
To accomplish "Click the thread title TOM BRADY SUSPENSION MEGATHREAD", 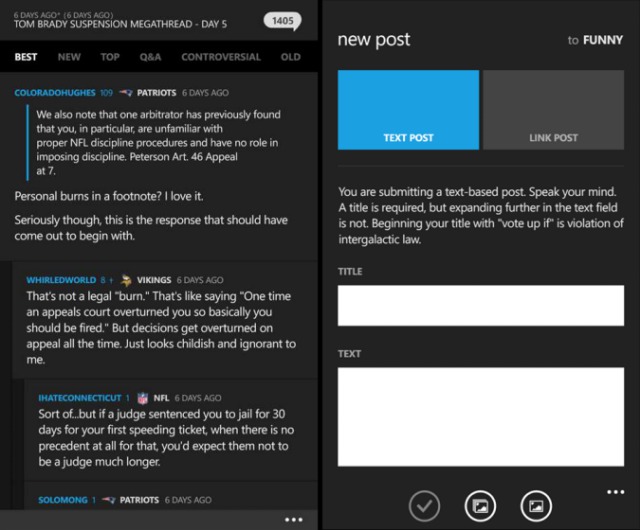I will click(120, 24).
